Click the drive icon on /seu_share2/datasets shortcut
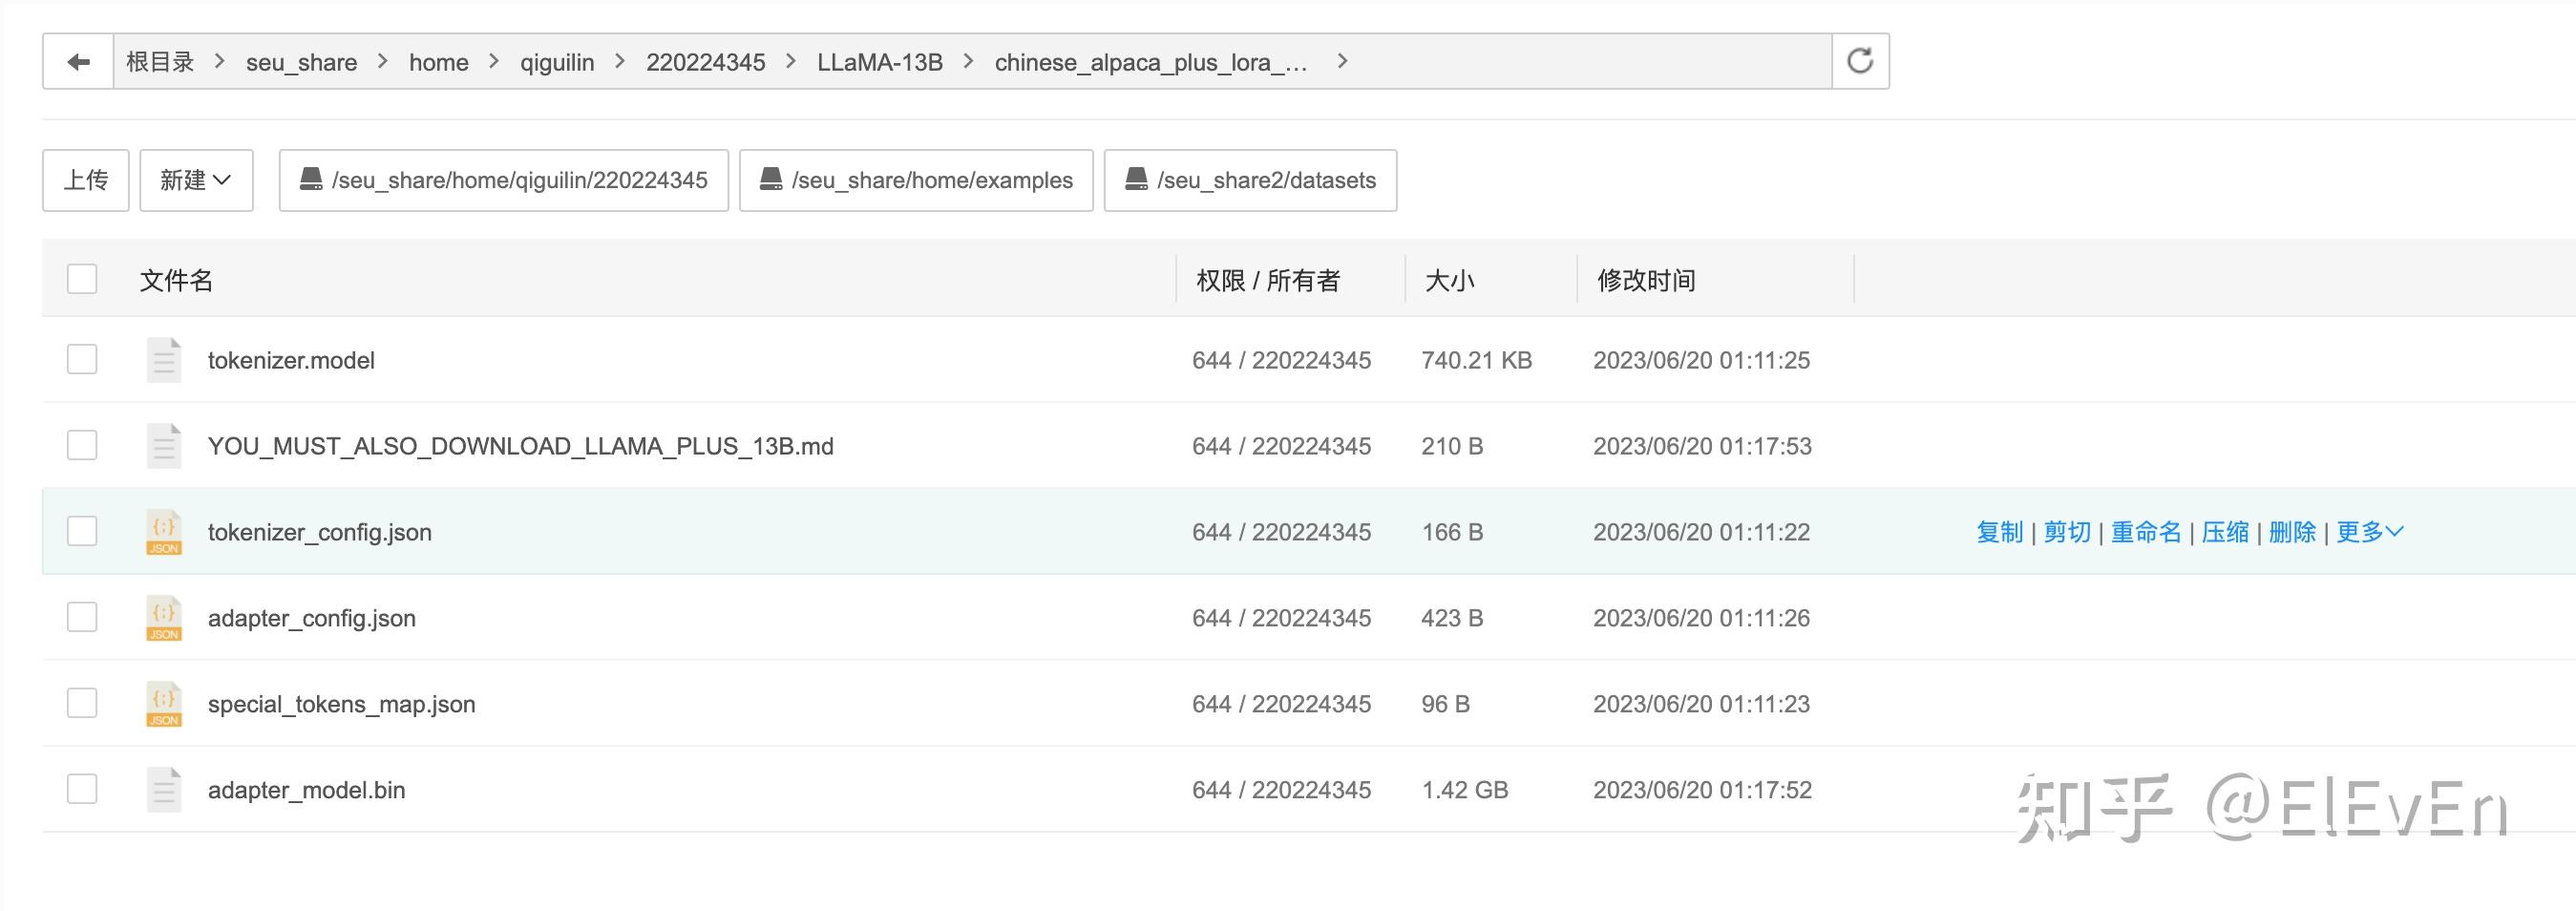The height and width of the screenshot is (911, 2576). 1136,180
